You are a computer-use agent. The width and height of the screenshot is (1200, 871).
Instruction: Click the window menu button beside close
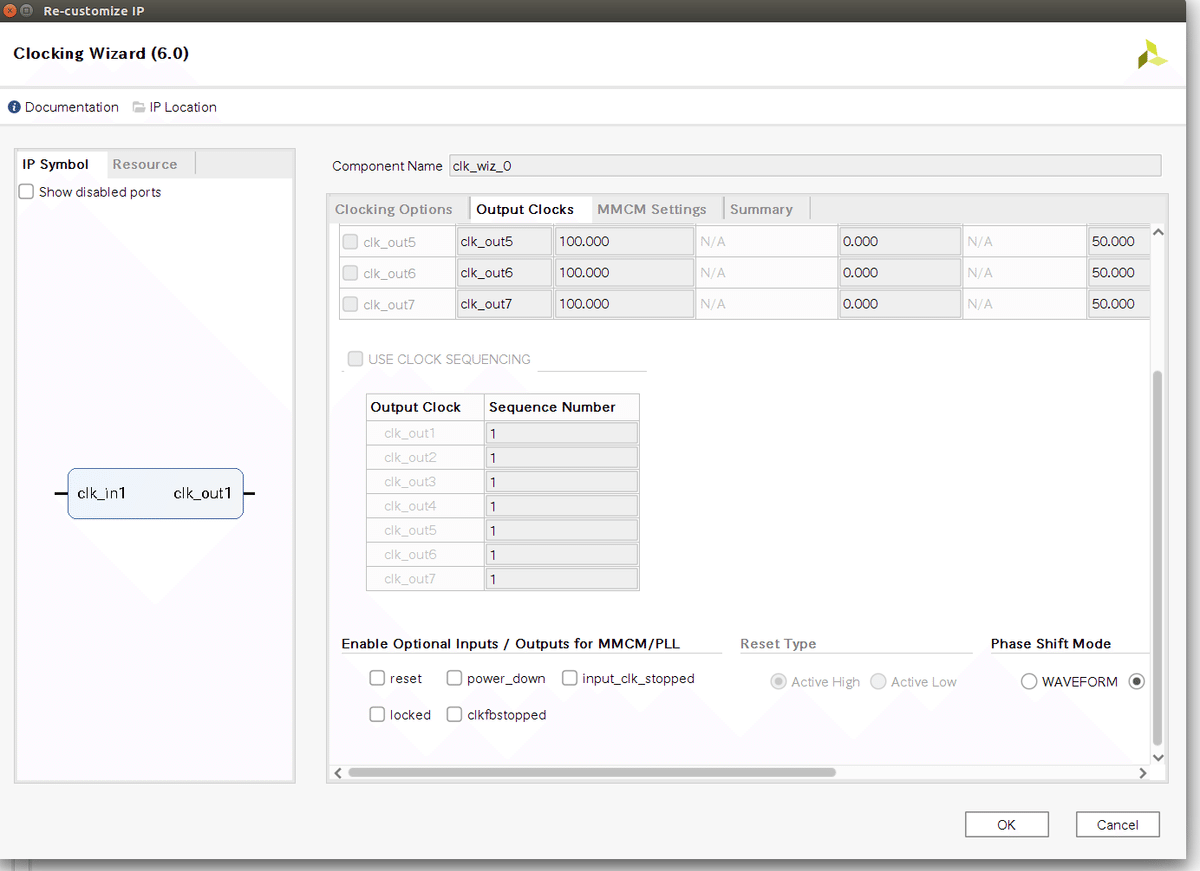pos(27,10)
